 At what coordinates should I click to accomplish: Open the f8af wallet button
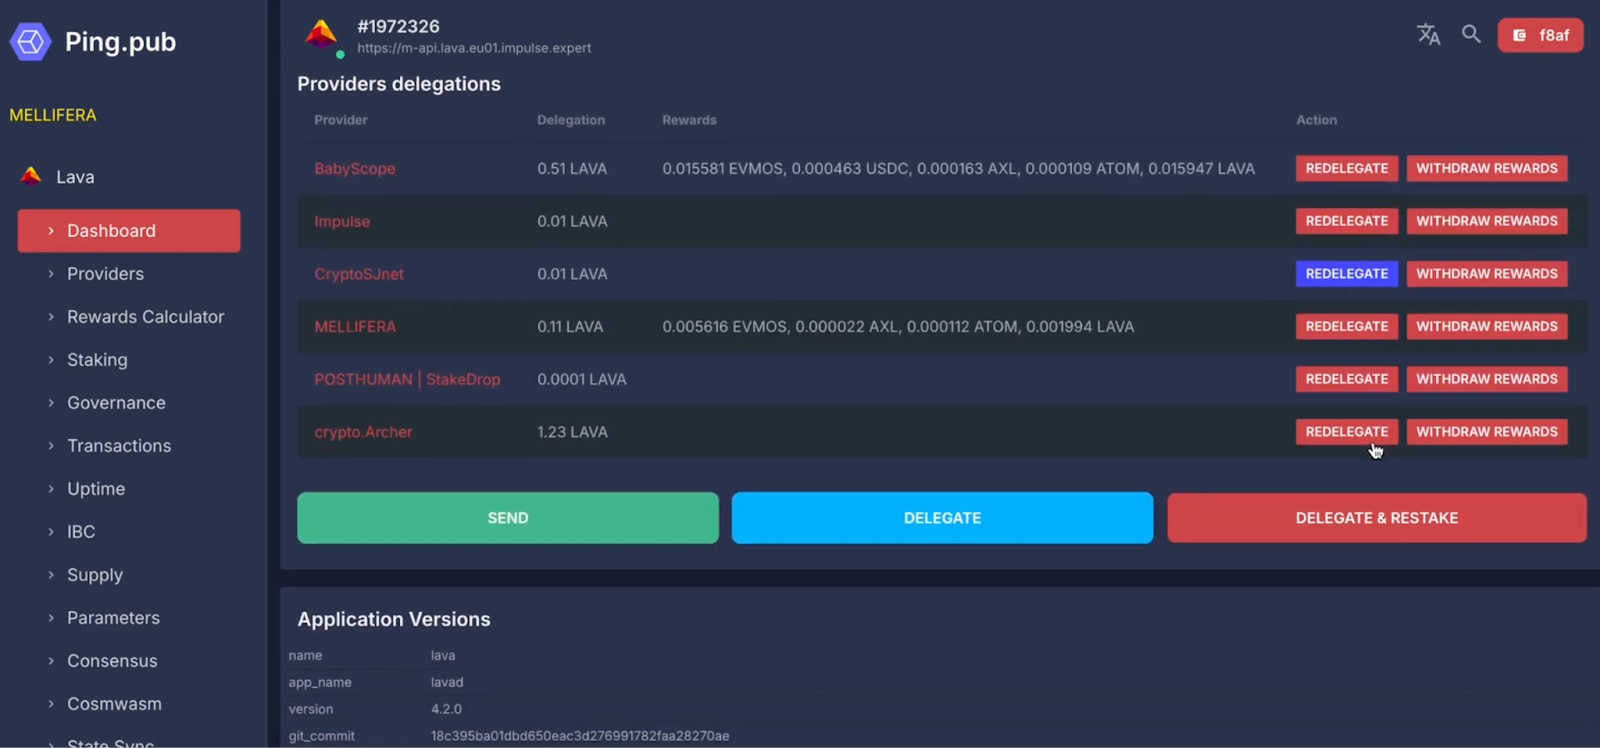coord(1540,35)
